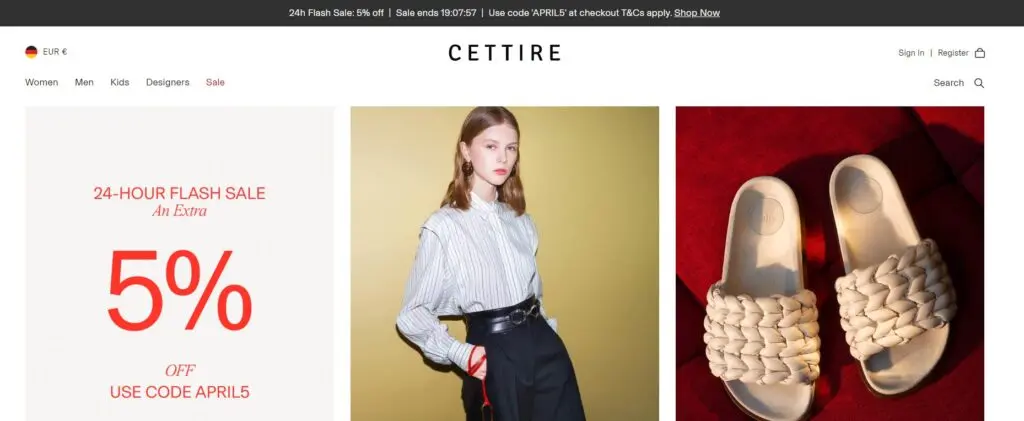Open the striped shirt model image
Screen dimensions: 1024x421
coord(505,264)
